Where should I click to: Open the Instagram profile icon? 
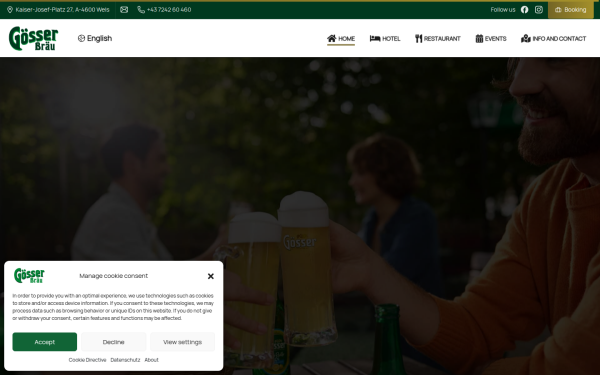point(539,10)
